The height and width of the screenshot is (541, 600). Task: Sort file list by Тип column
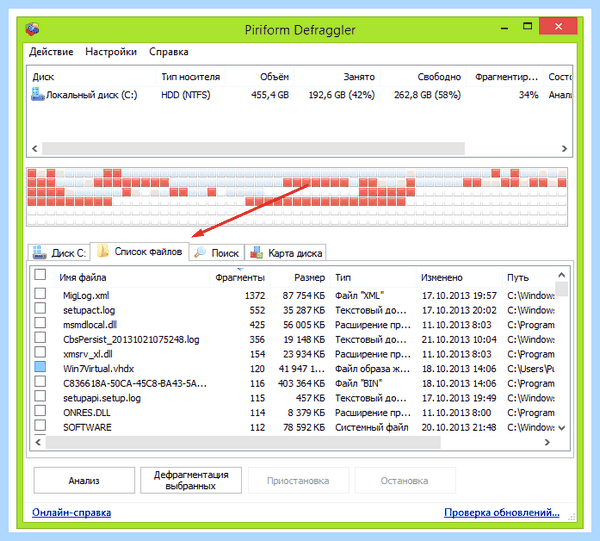[373, 277]
